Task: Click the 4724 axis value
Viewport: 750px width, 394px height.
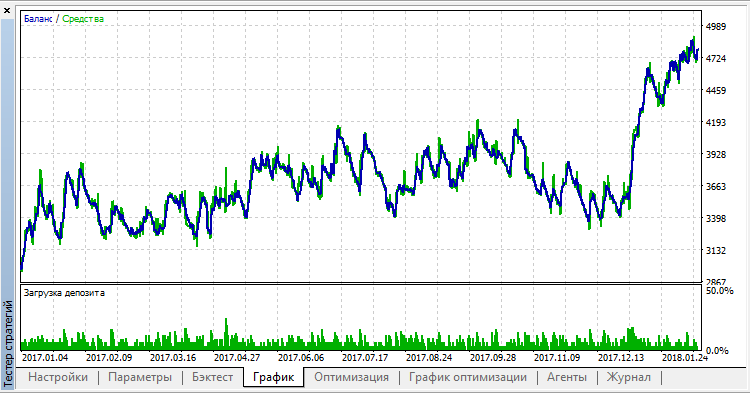Action: 716,59
